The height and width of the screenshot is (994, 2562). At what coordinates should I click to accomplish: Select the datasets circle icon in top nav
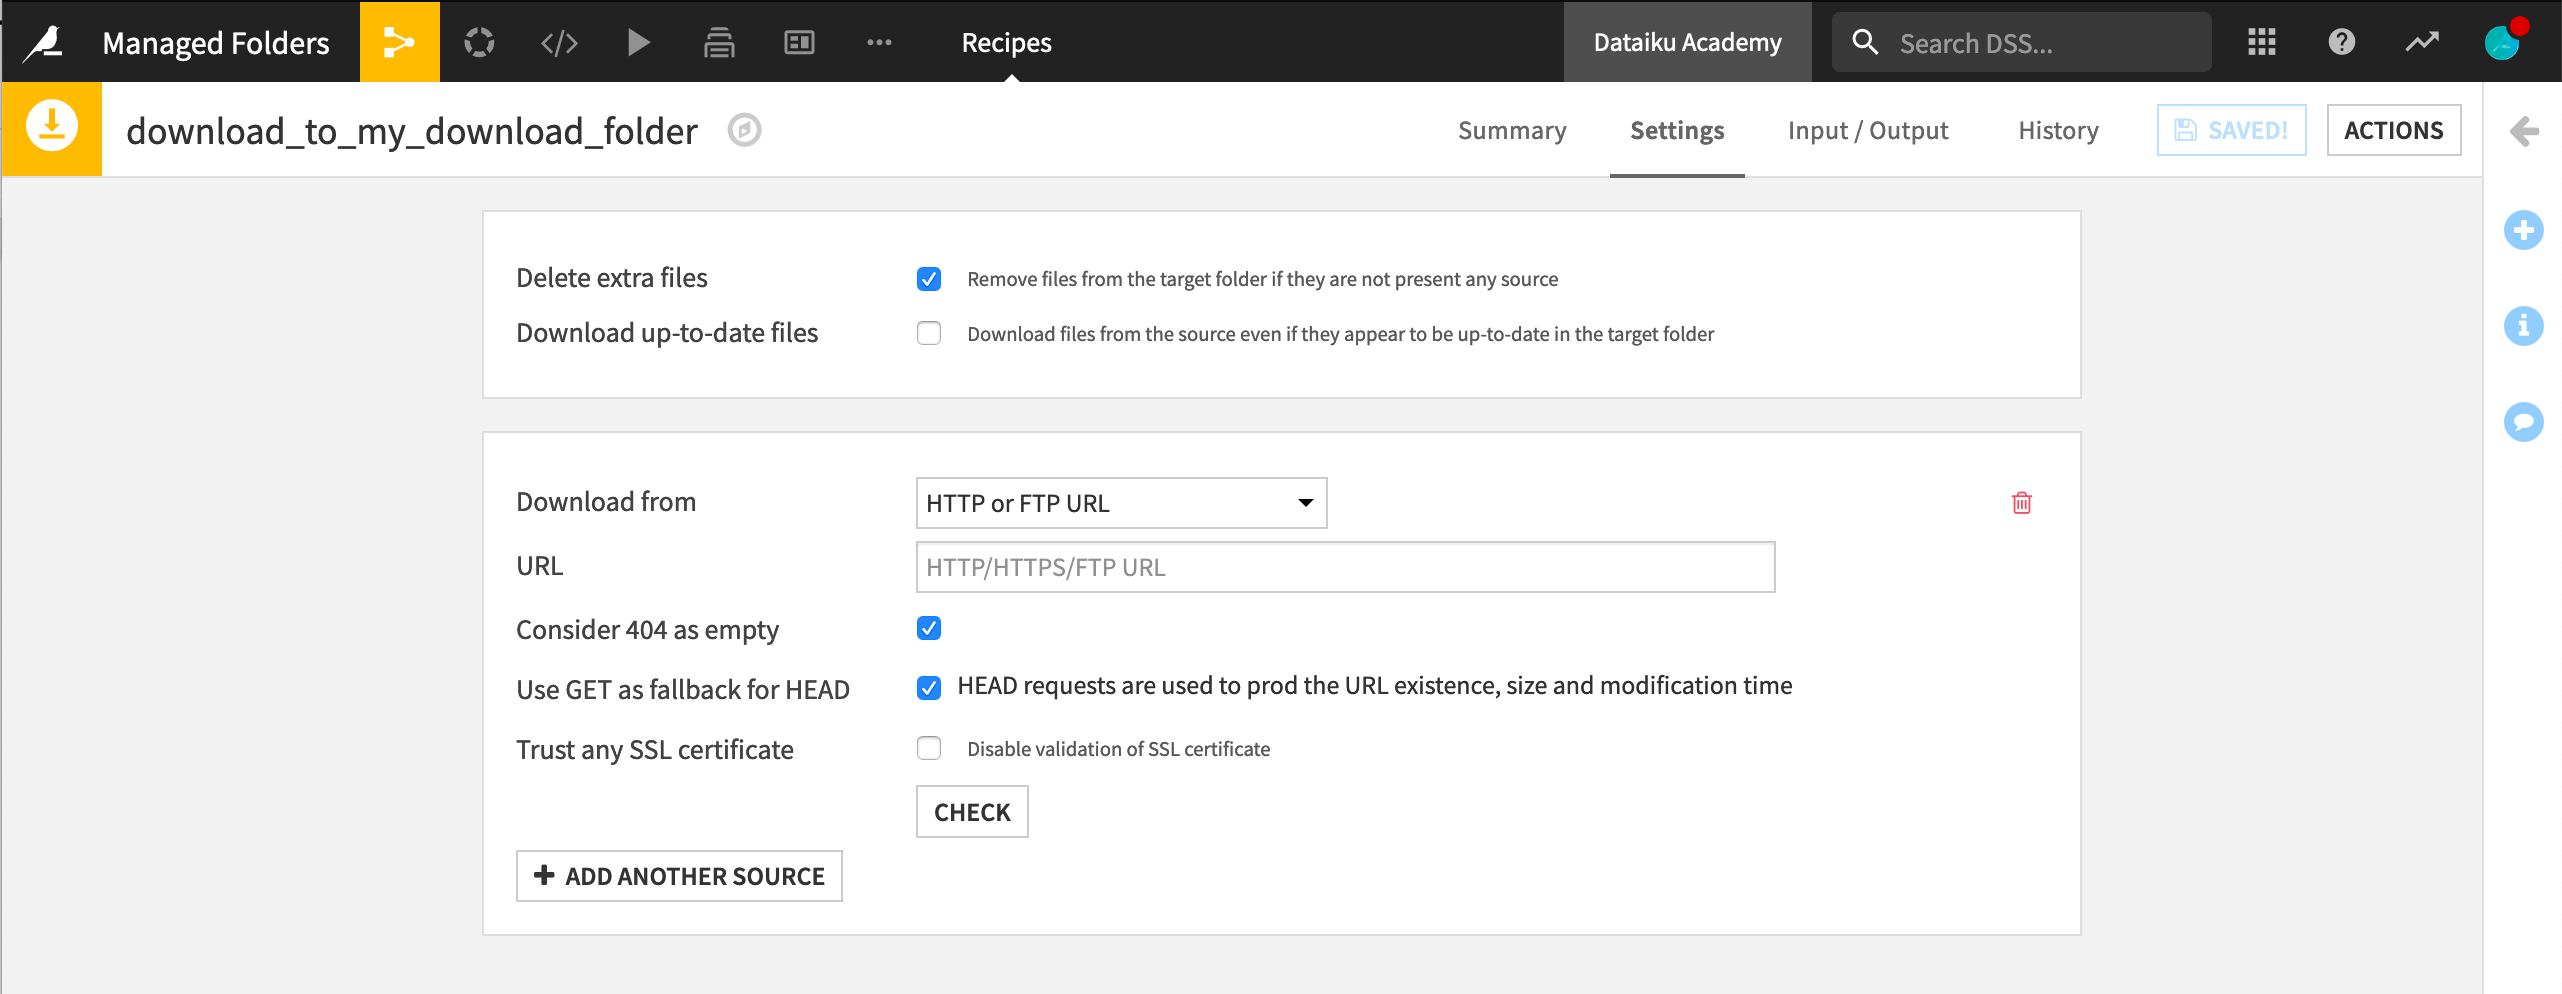[479, 42]
